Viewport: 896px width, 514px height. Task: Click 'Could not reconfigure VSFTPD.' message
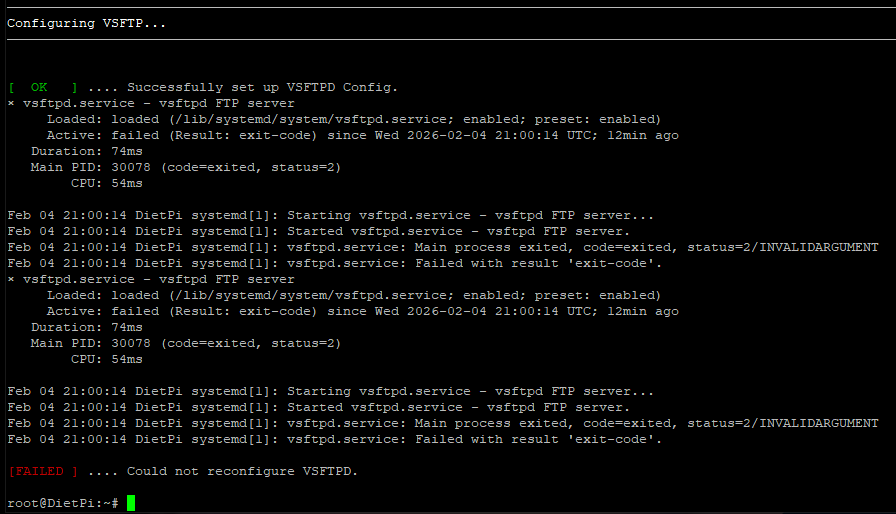pos(242,471)
